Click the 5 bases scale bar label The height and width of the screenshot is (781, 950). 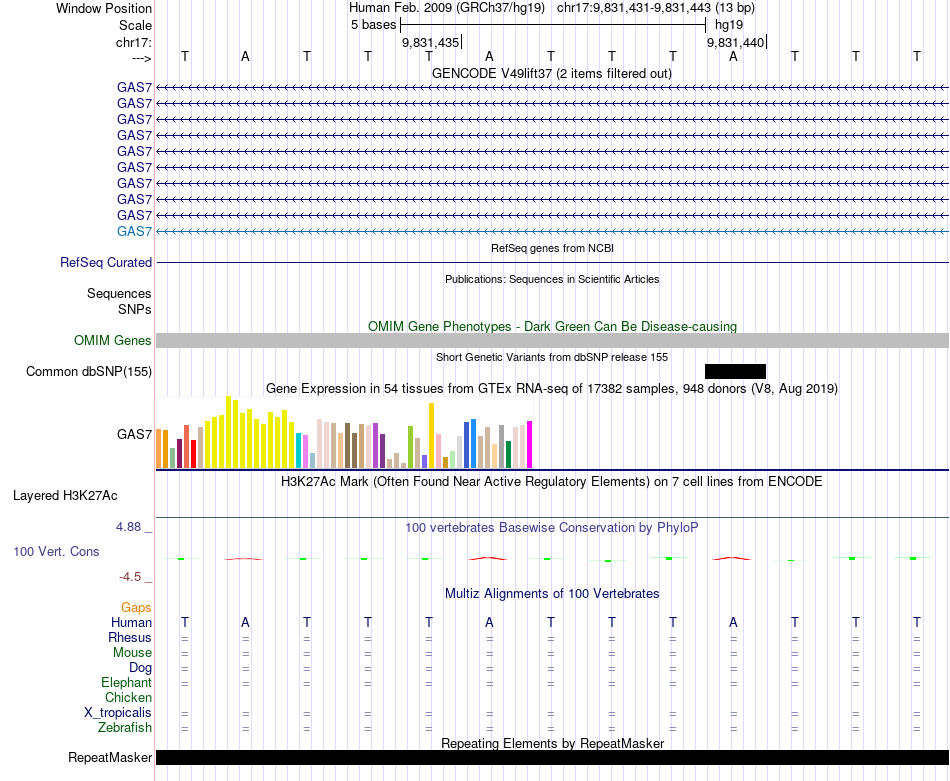(373, 25)
